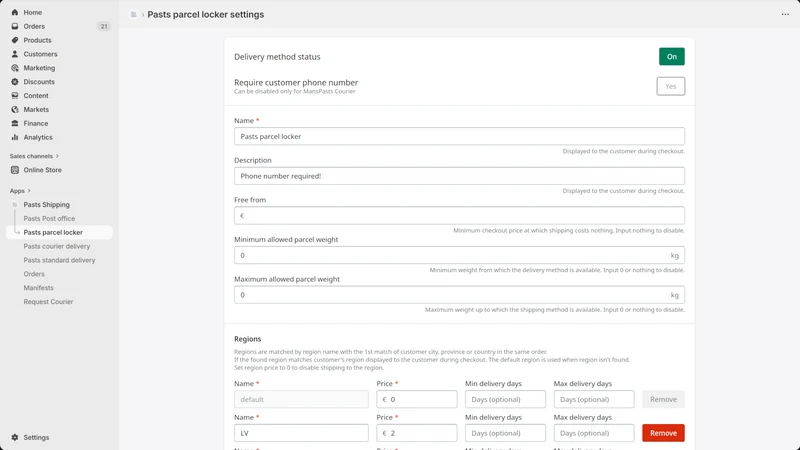
Task: Open the three-dot more actions menu
Action: pyautogui.click(x=785, y=14)
